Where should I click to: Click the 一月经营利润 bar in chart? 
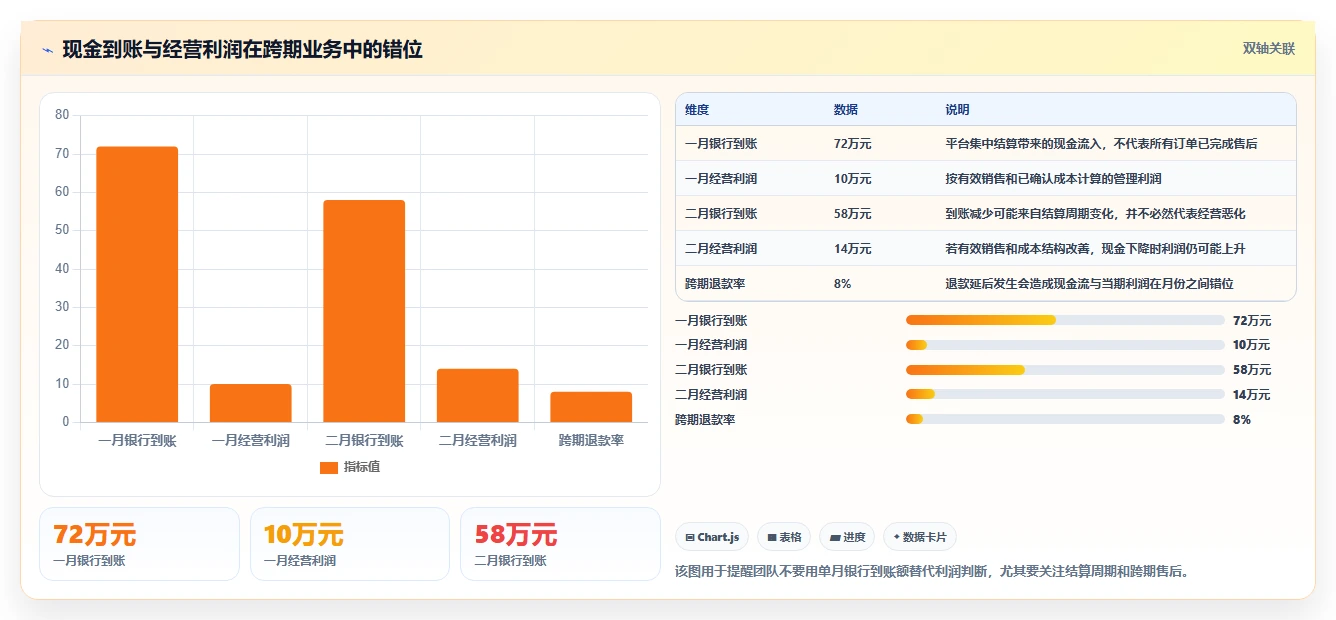tap(250, 403)
